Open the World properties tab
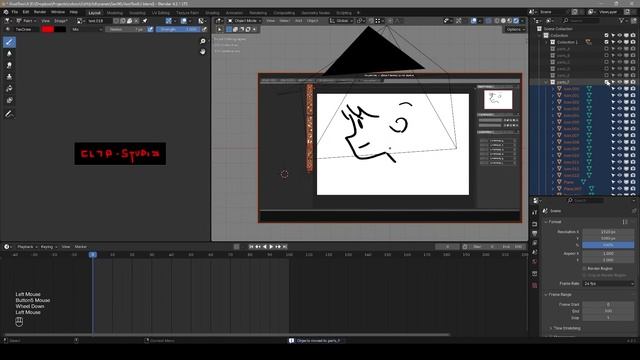 535,262
